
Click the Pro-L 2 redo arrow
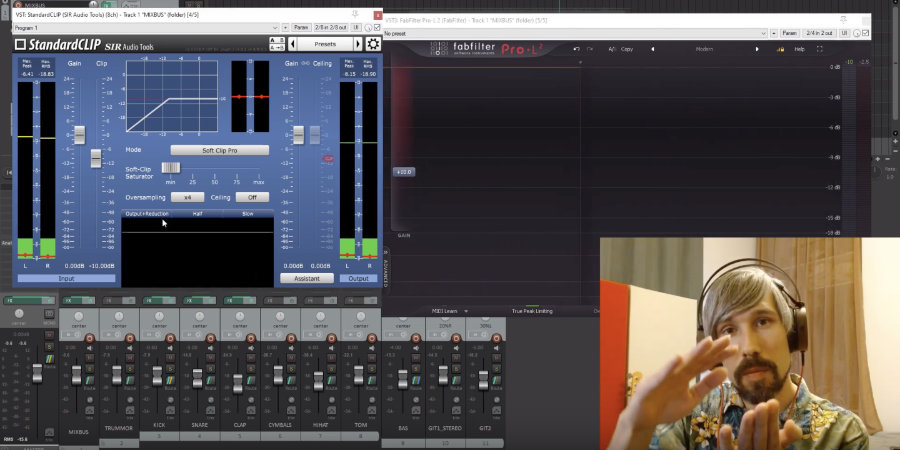[x=589, y=49]
